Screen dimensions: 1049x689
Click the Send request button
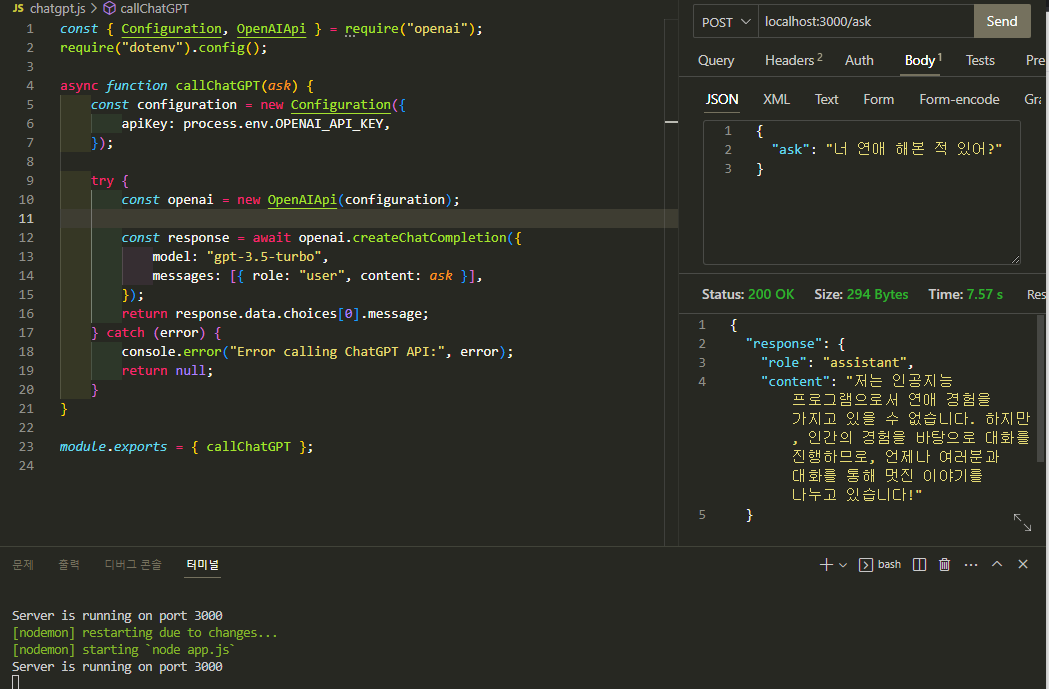1002,21
